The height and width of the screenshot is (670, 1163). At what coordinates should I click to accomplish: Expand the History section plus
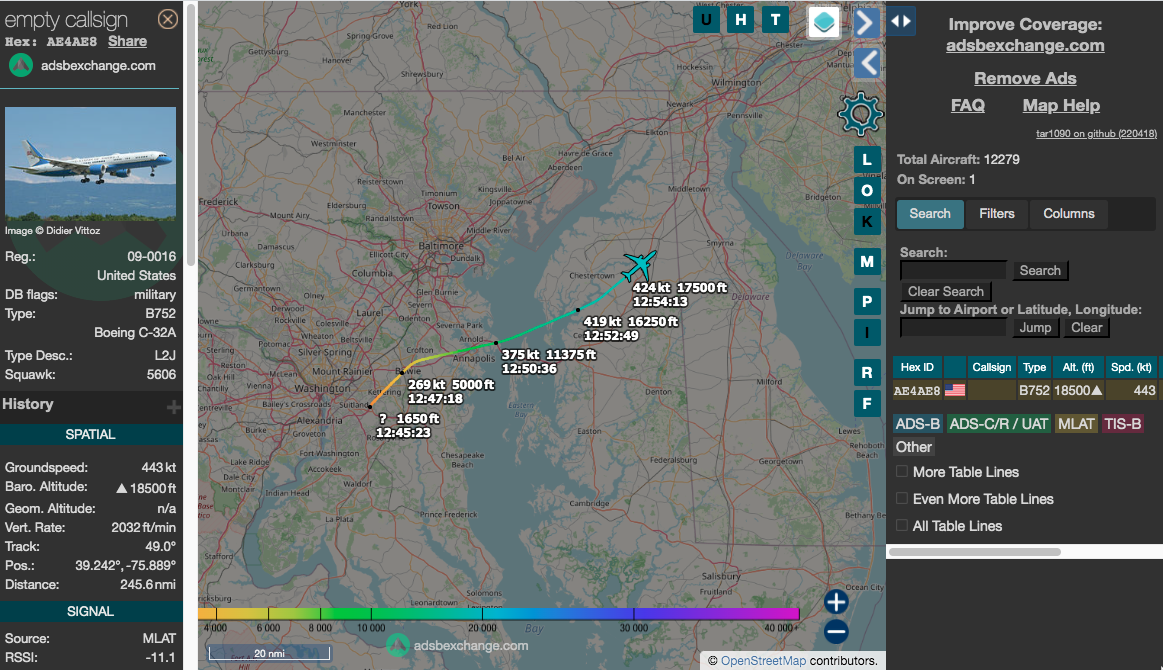click(174, 407)
